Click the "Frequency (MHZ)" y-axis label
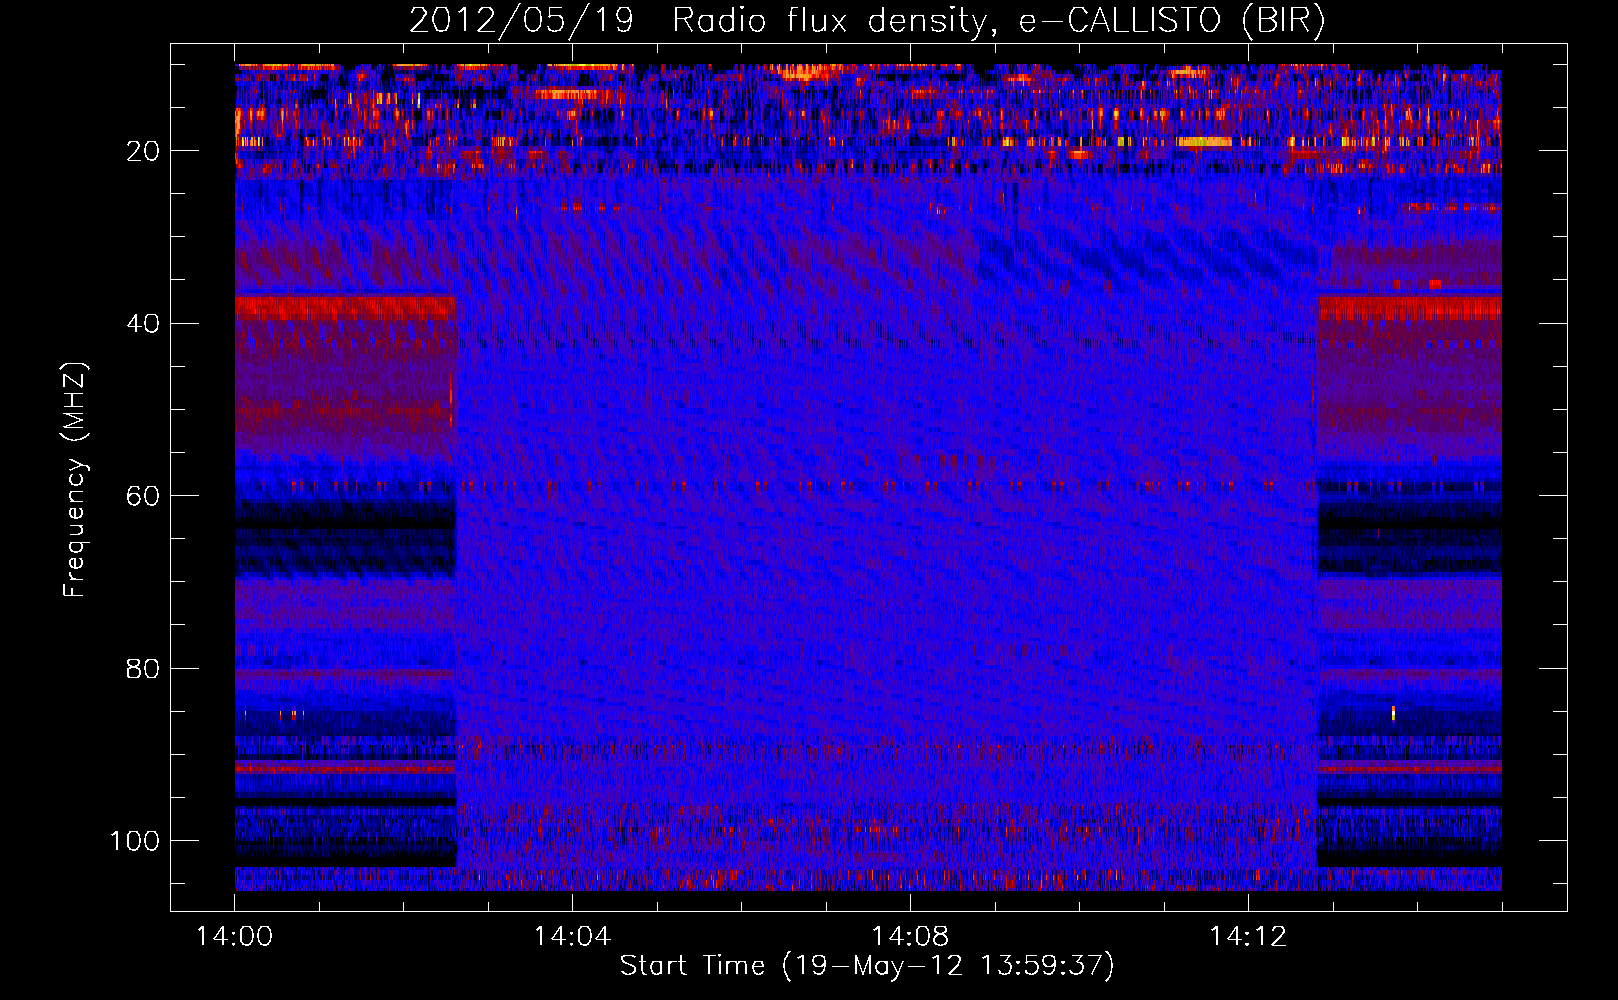Screen dimensions: 1618x1000 pyautogui.click(x=75, y=480)
